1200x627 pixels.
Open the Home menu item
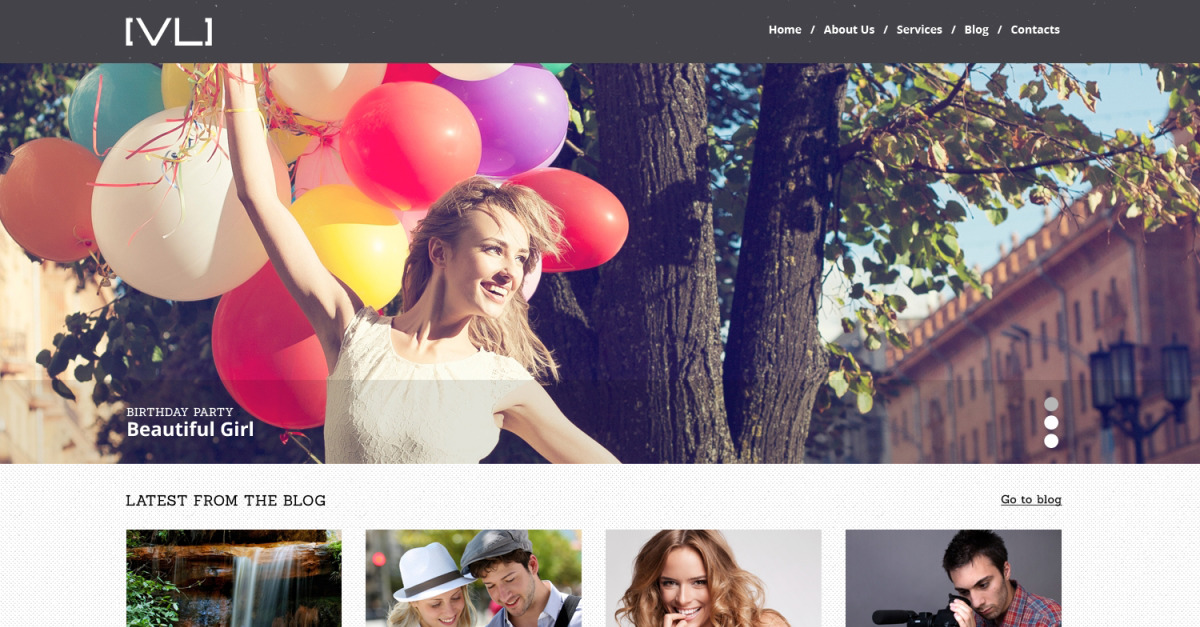click(785, 30)
